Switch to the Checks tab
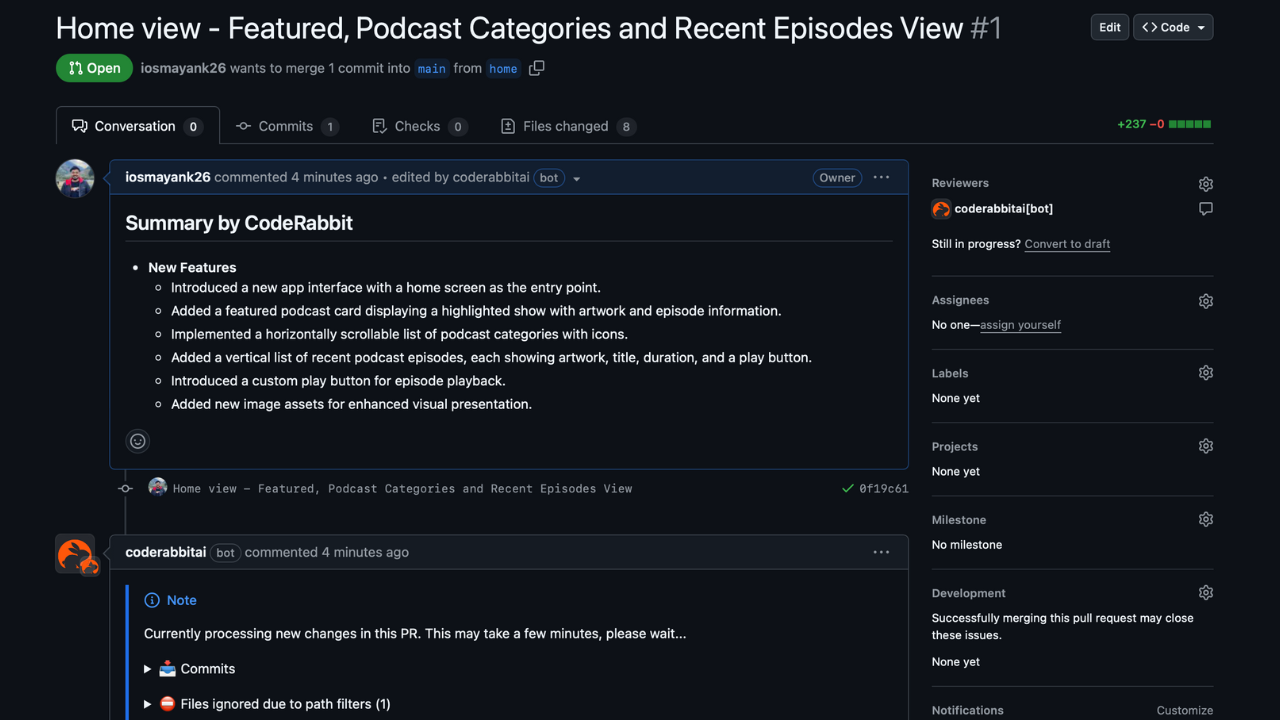 pos(419,126)
